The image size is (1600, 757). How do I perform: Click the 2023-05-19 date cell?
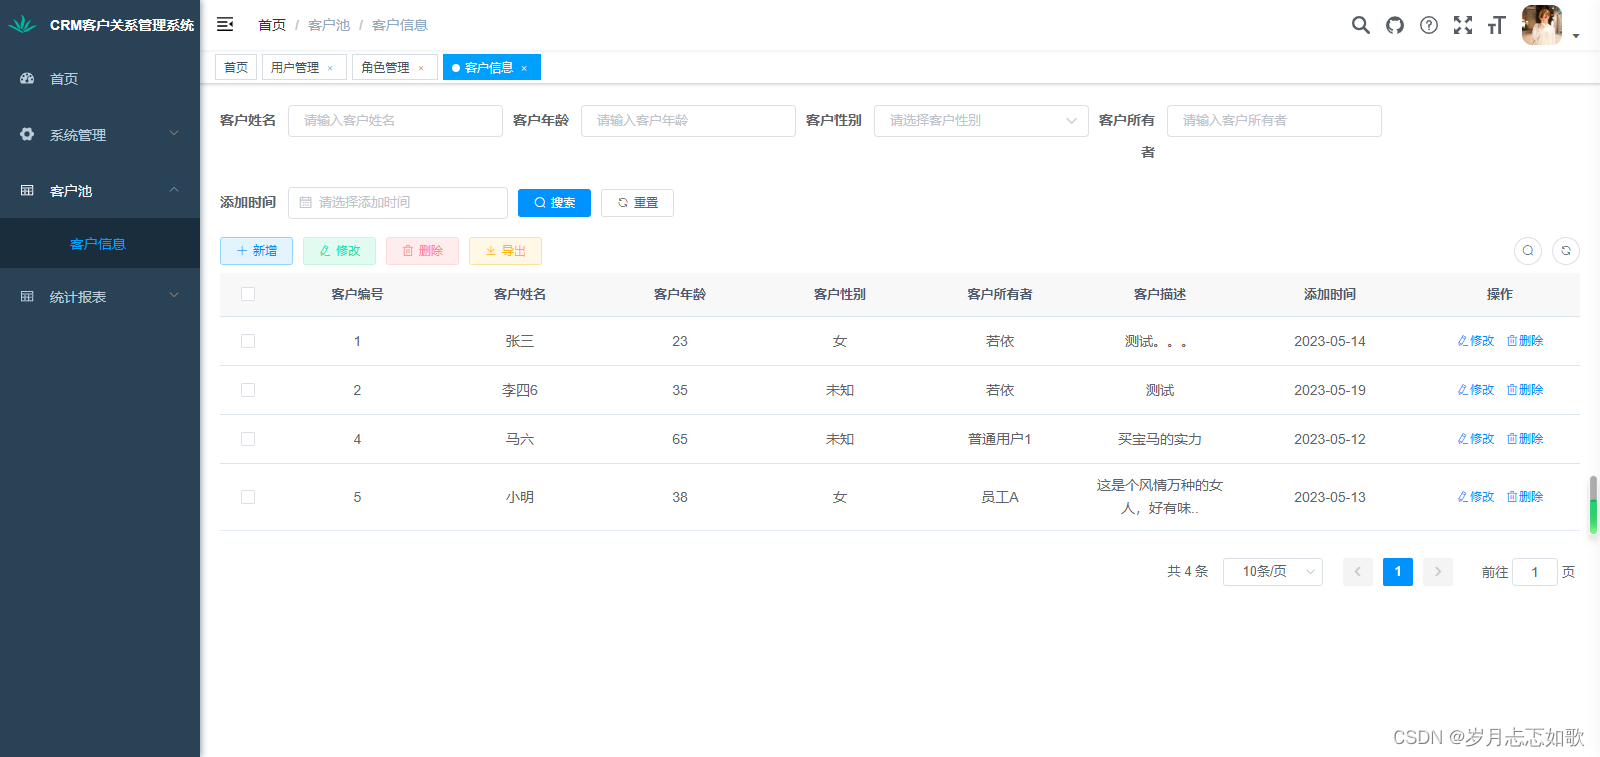point(1330,390)
